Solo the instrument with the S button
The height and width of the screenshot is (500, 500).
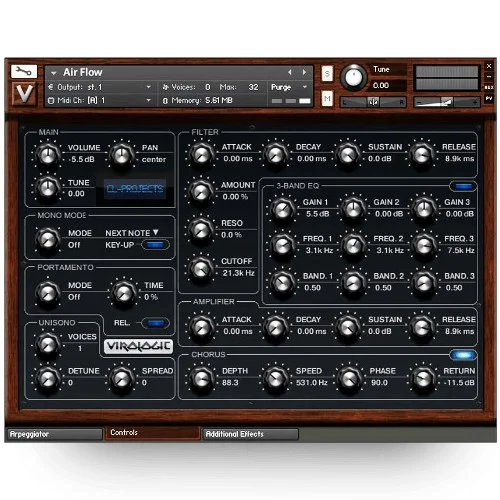coord(327,74)
